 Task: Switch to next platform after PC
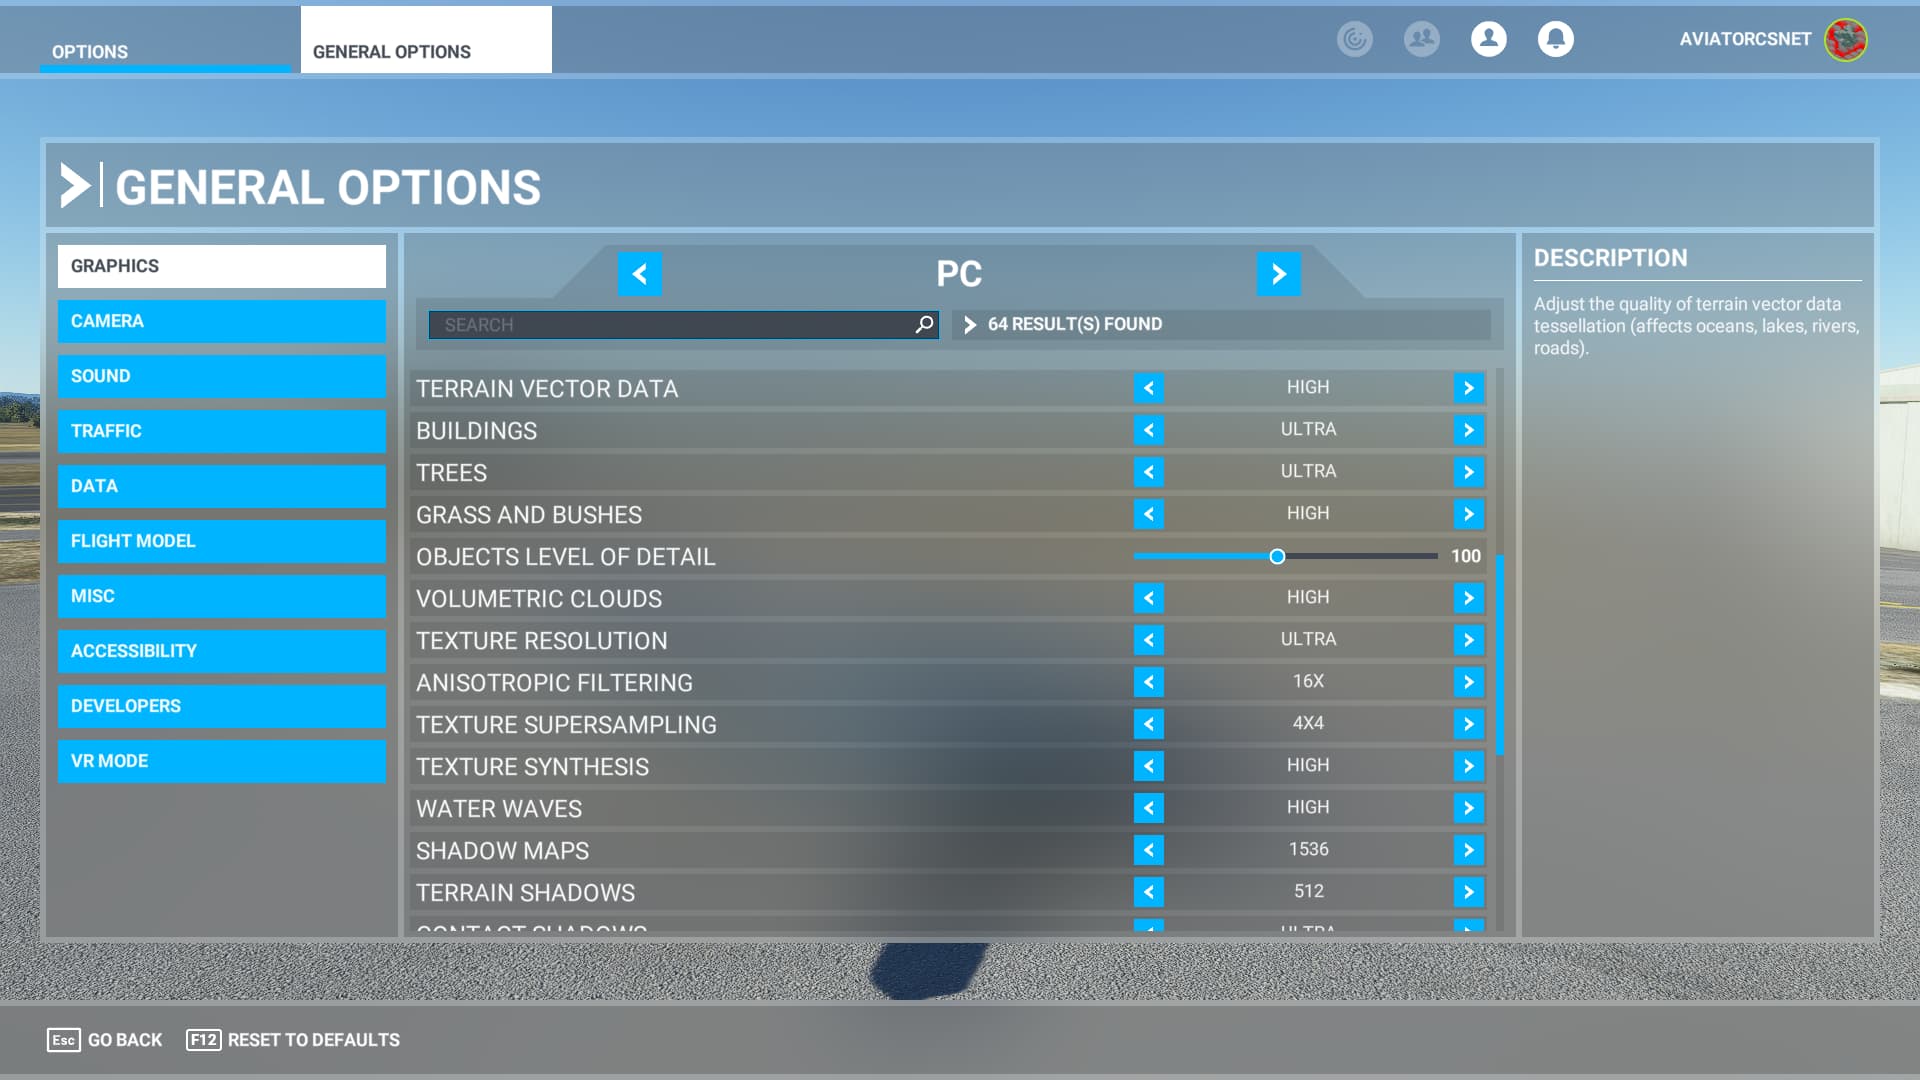coord(1278,274)
